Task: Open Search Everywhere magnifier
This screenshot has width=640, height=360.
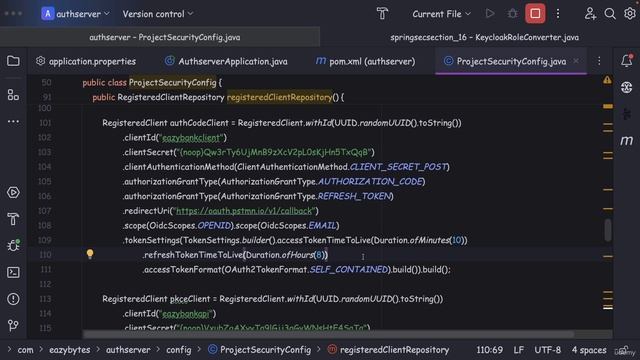Action: point(610,13)
